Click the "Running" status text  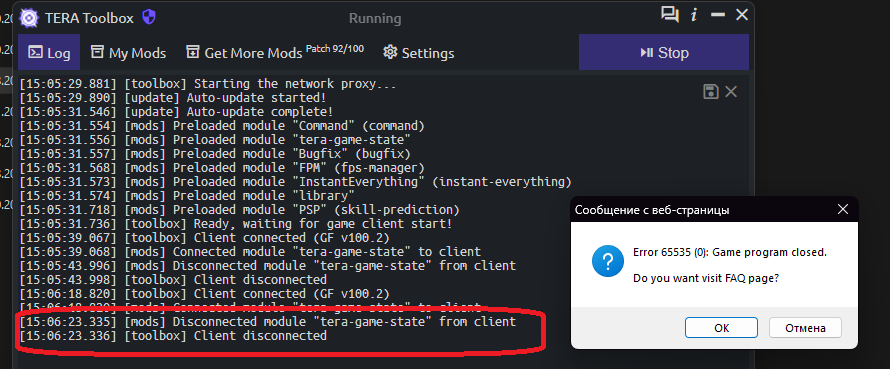click(x=375, y=19)
